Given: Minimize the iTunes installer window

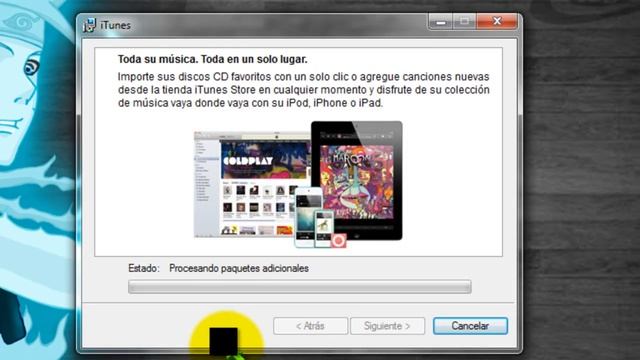Looking at the screenshot, I should (440, 21).
